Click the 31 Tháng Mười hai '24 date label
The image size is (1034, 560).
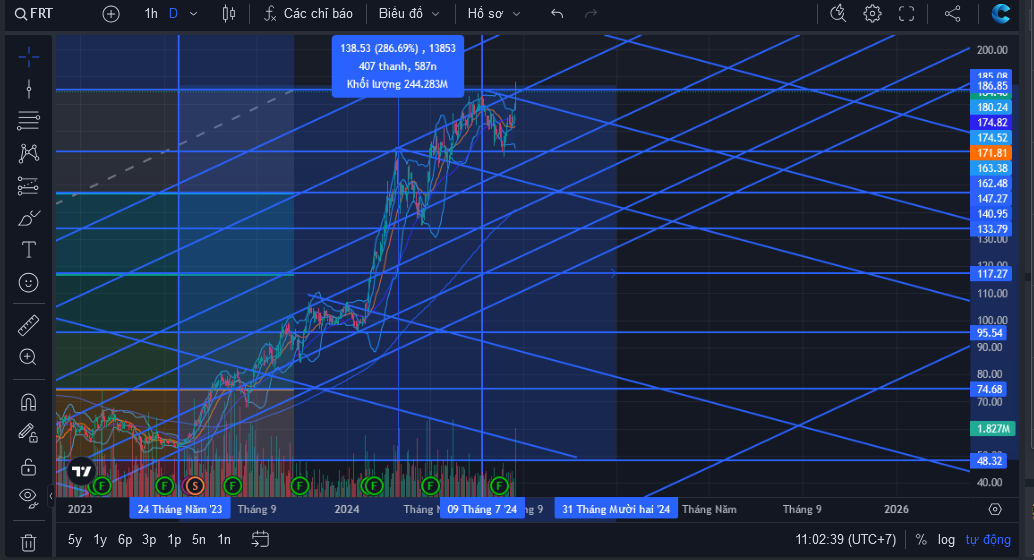pos(616,509)
